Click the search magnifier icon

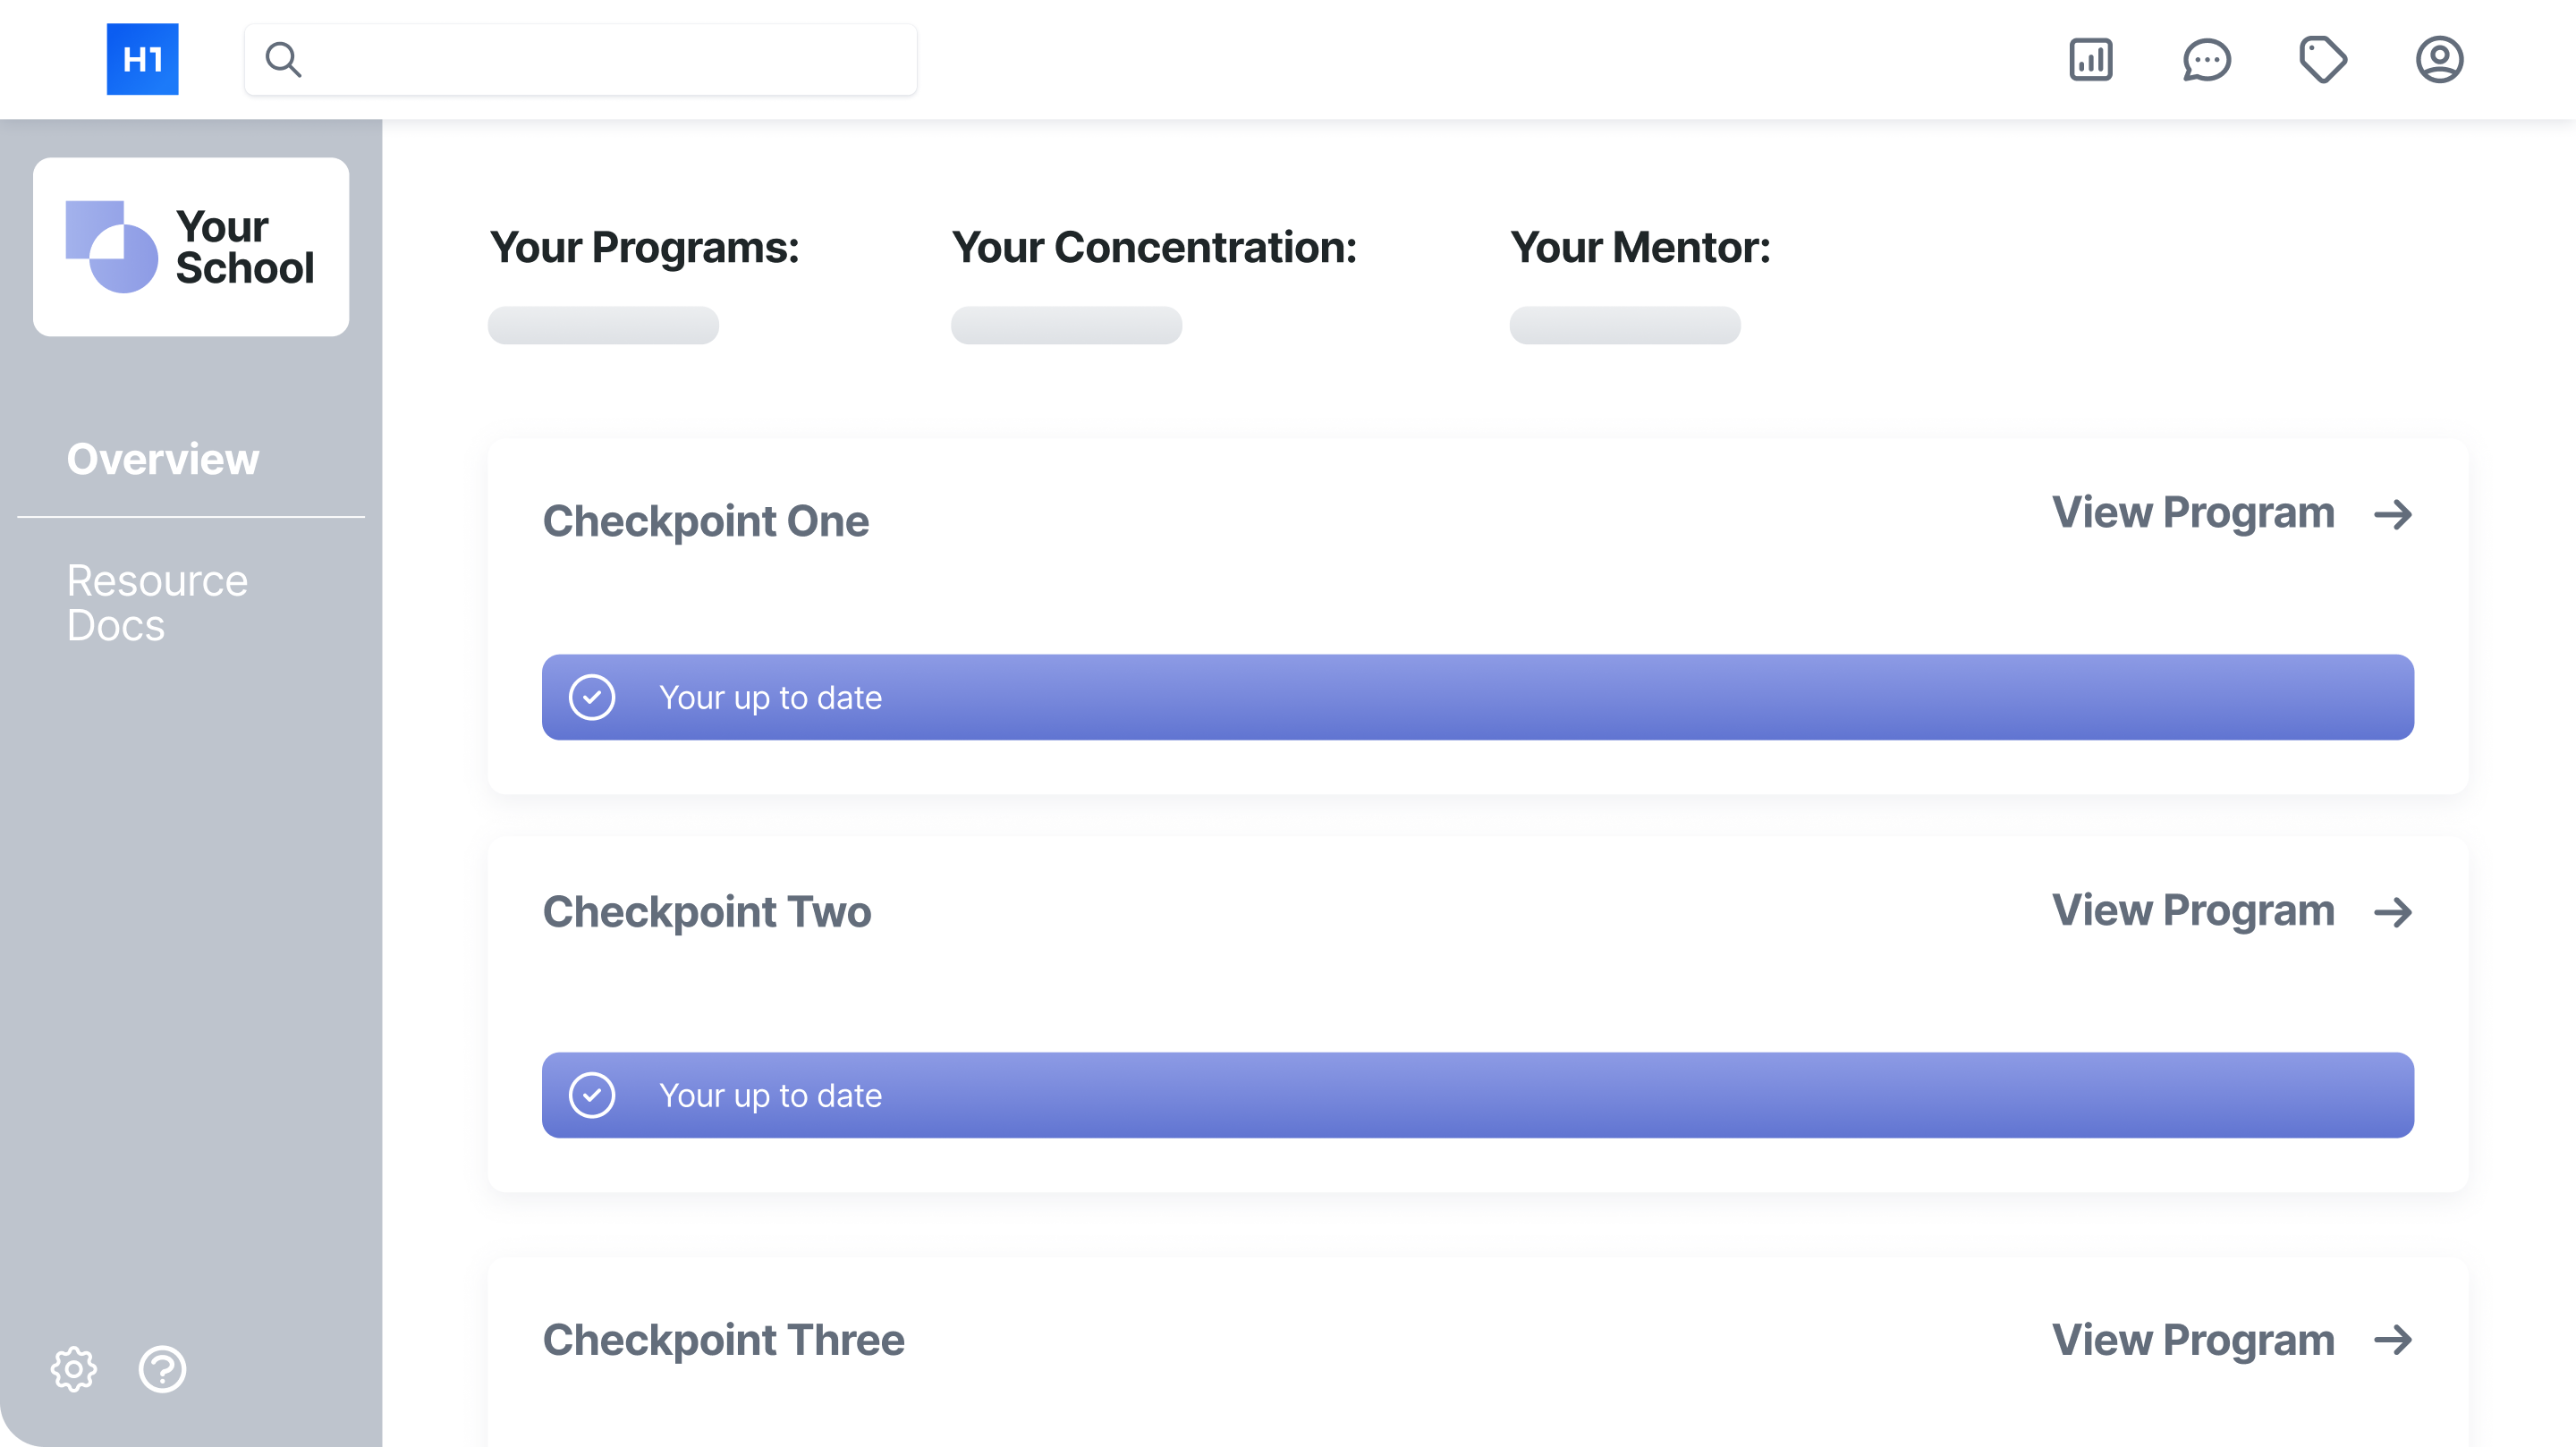(283, 60)
